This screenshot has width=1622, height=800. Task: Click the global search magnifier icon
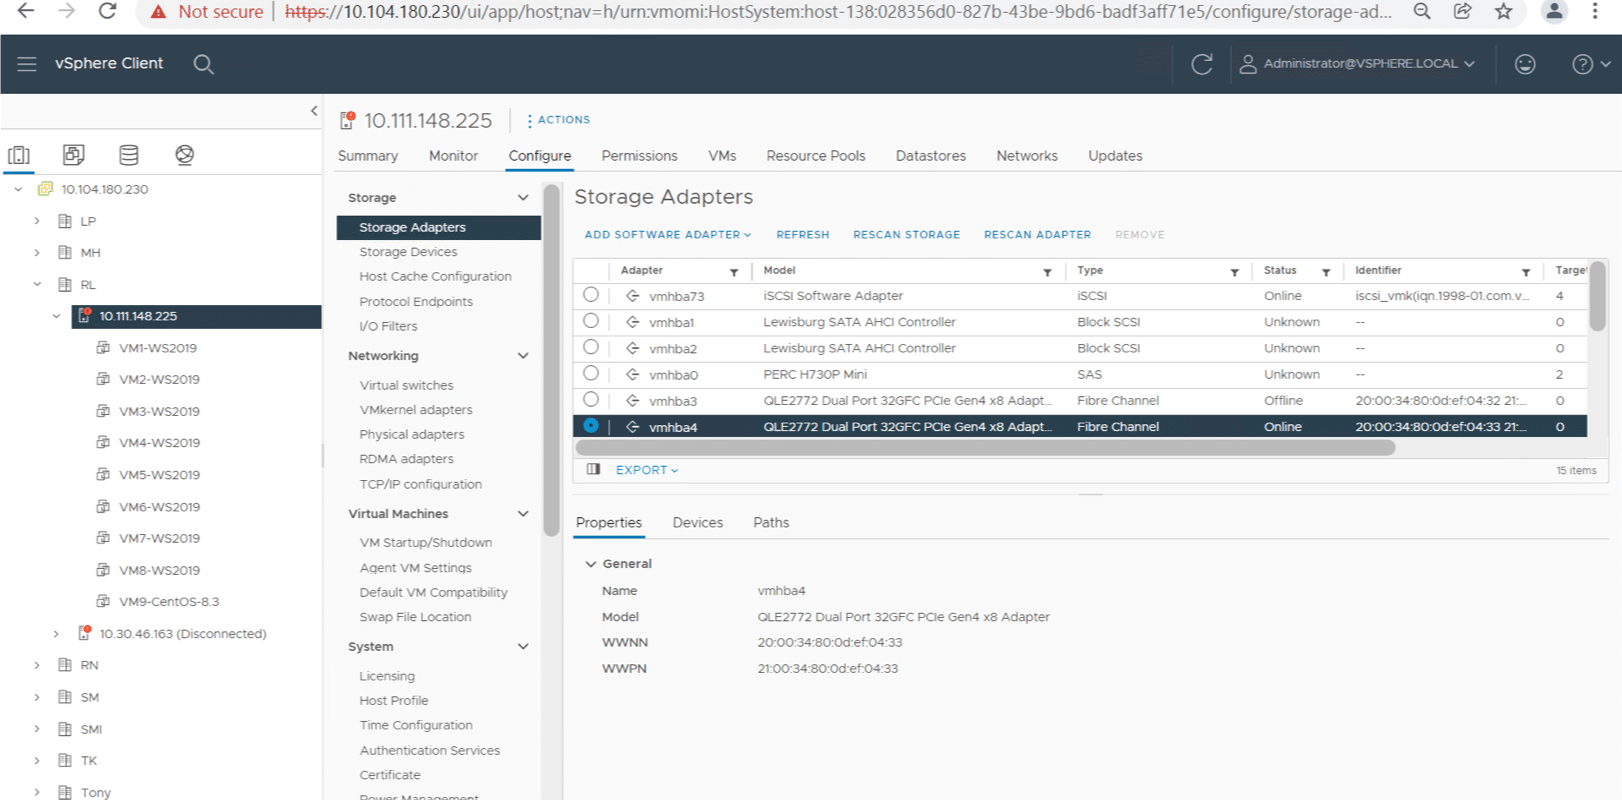[x=203, y=64]
